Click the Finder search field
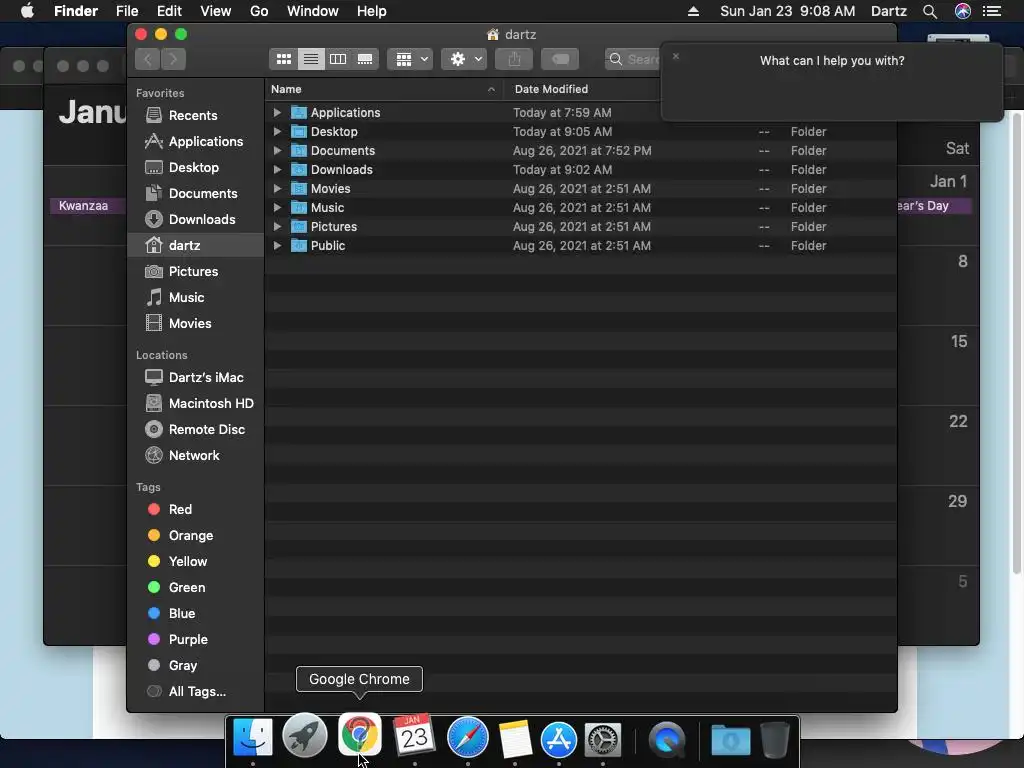Image resolution: width=1024 pixels, height=768 pixels. (x=633, y=59)
